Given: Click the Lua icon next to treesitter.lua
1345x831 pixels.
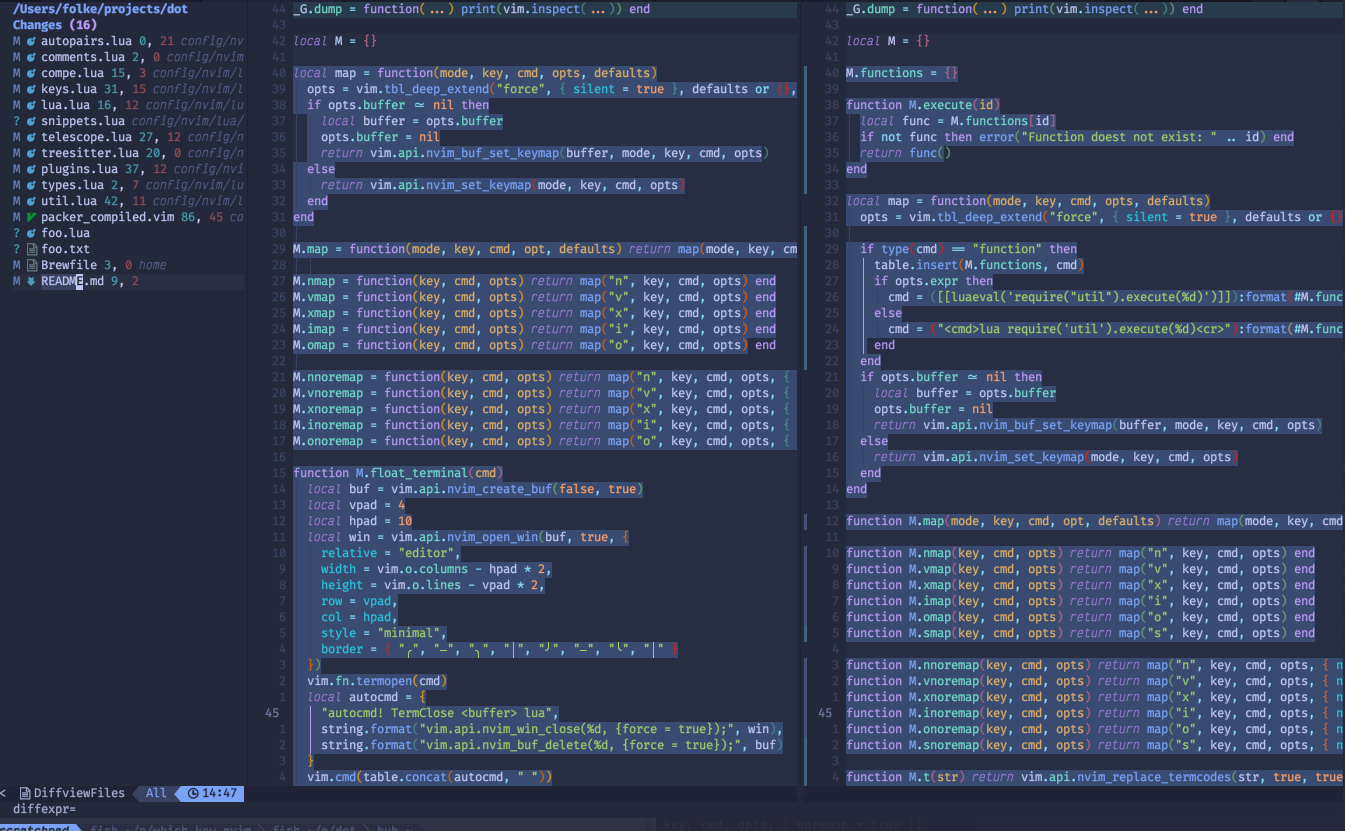Looking at the screenshot, I should coord(31,153).
